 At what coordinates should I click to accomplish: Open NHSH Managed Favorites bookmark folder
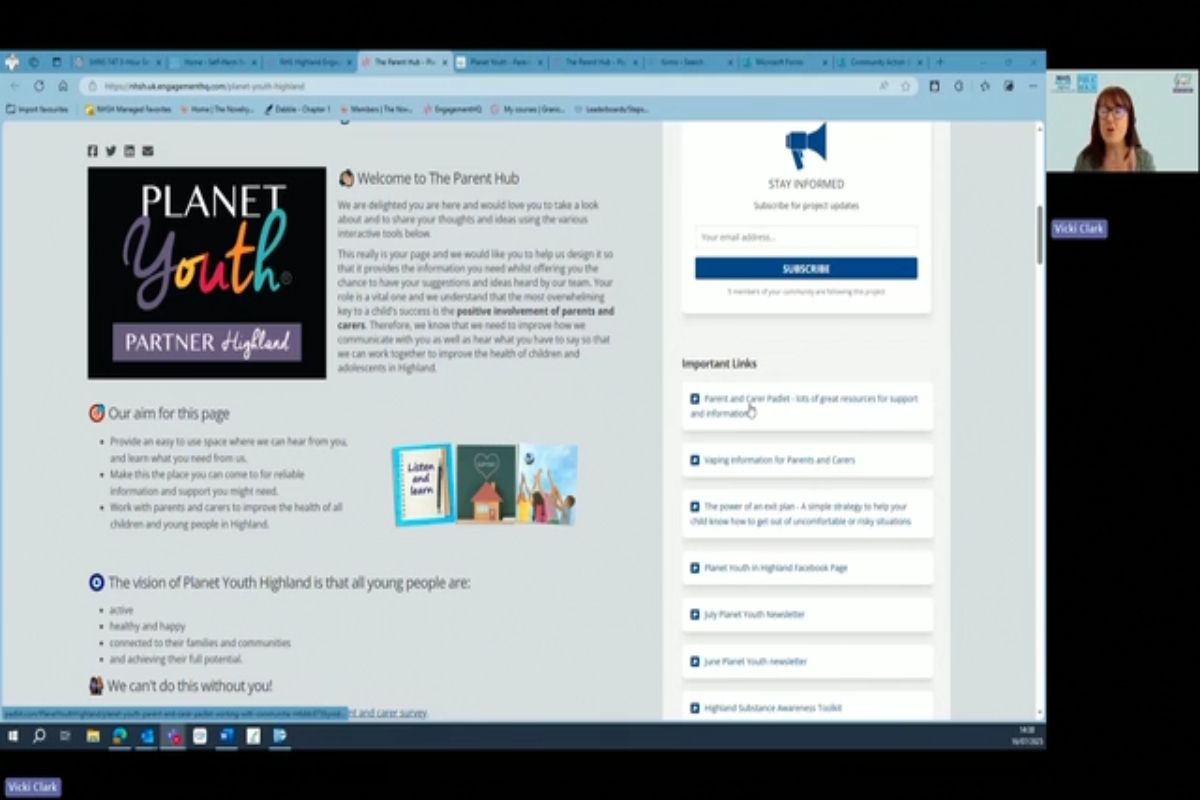click(129, 109)
